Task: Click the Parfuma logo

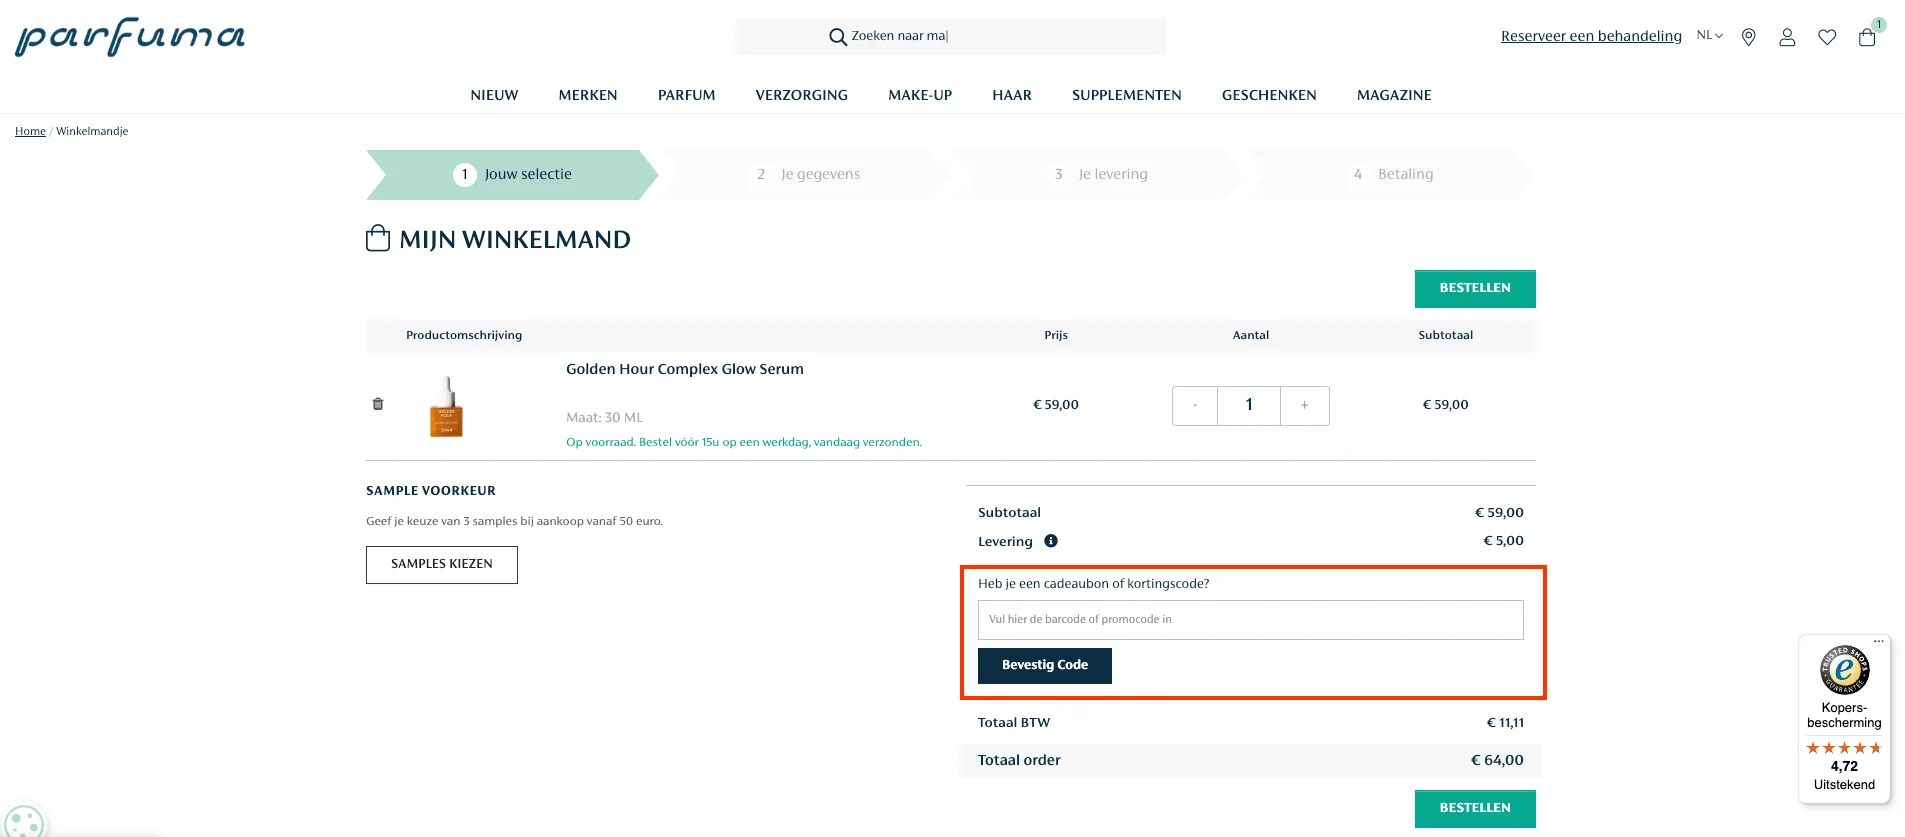Action: coord(130,37)
